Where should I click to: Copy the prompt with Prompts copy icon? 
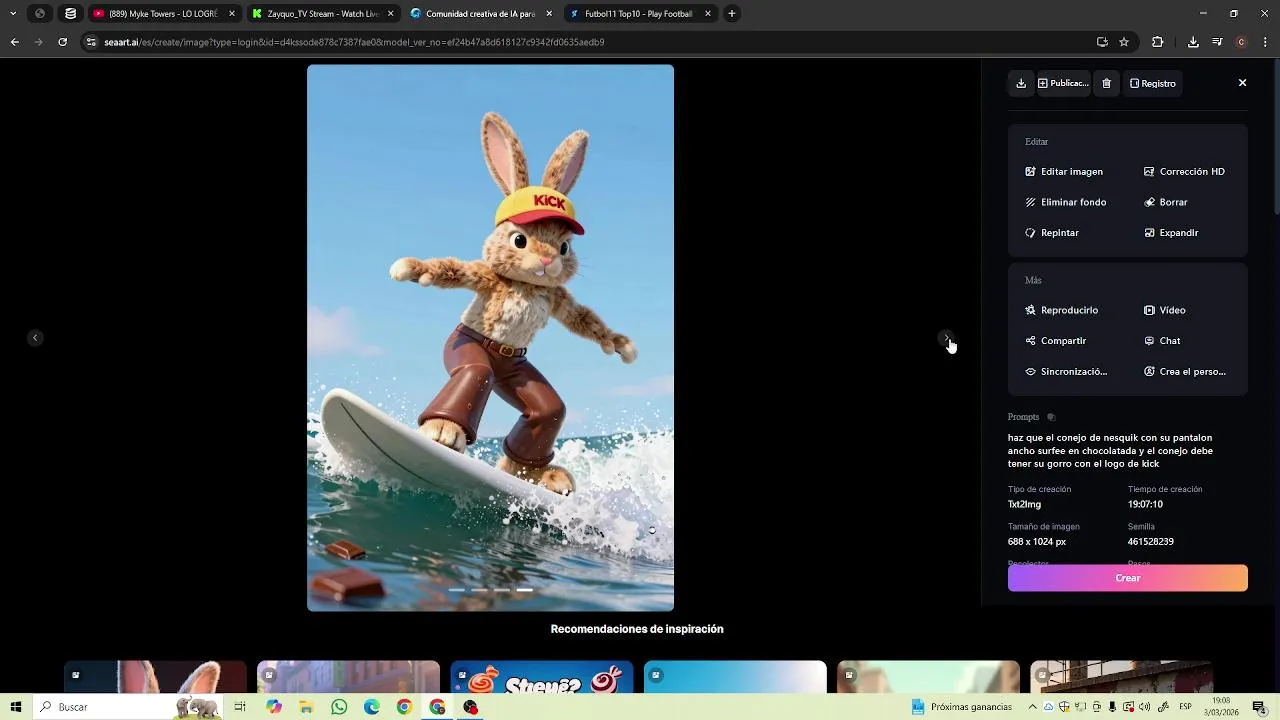[x=1051, y=417]
